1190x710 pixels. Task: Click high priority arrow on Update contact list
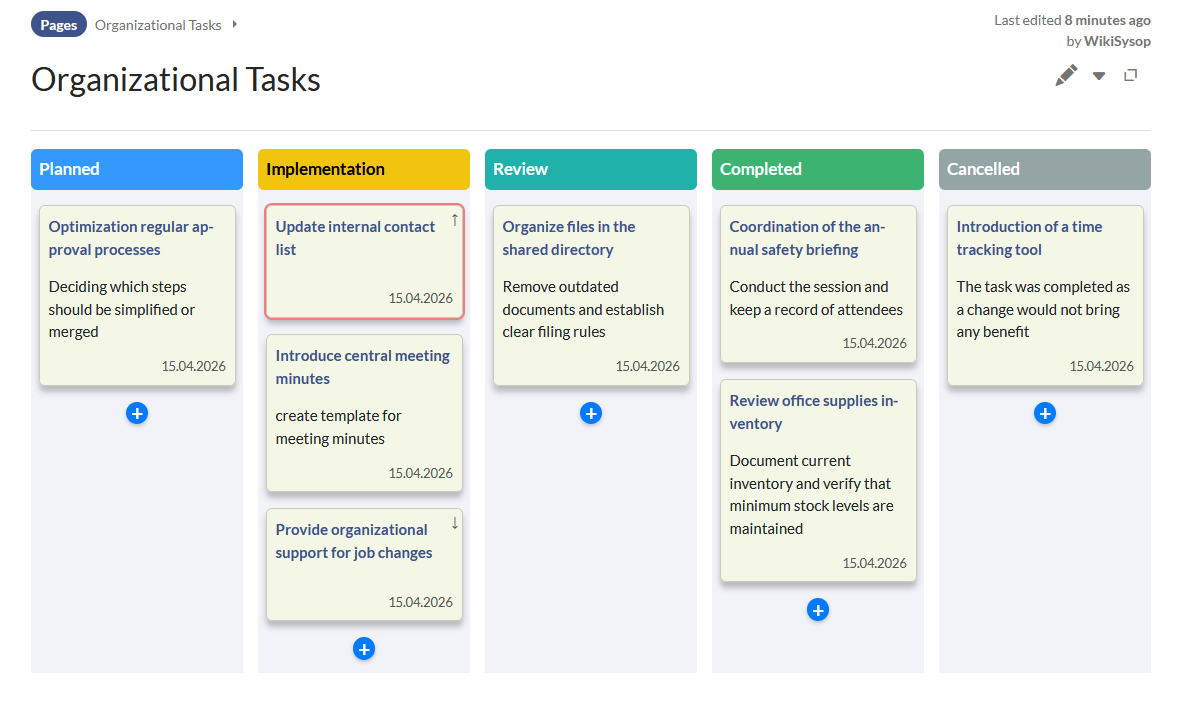[454, 220]
